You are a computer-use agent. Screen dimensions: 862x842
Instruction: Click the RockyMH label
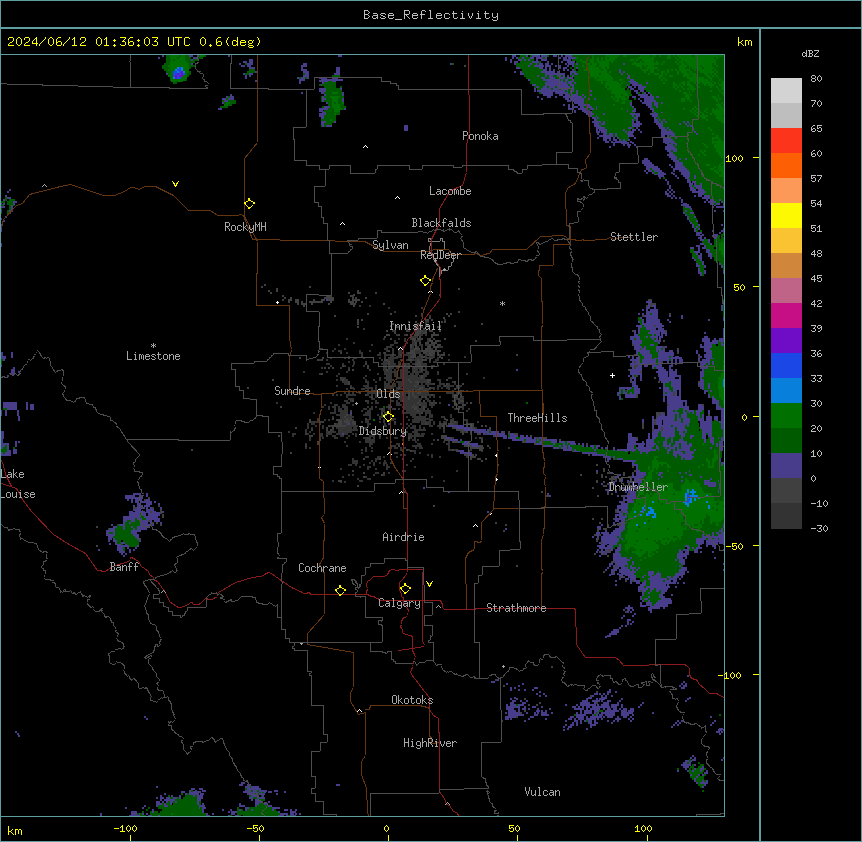click(x=245, y=227)
